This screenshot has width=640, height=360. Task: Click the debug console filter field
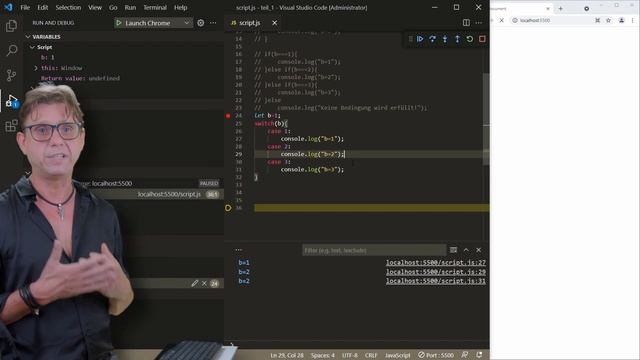coord(374,250)
